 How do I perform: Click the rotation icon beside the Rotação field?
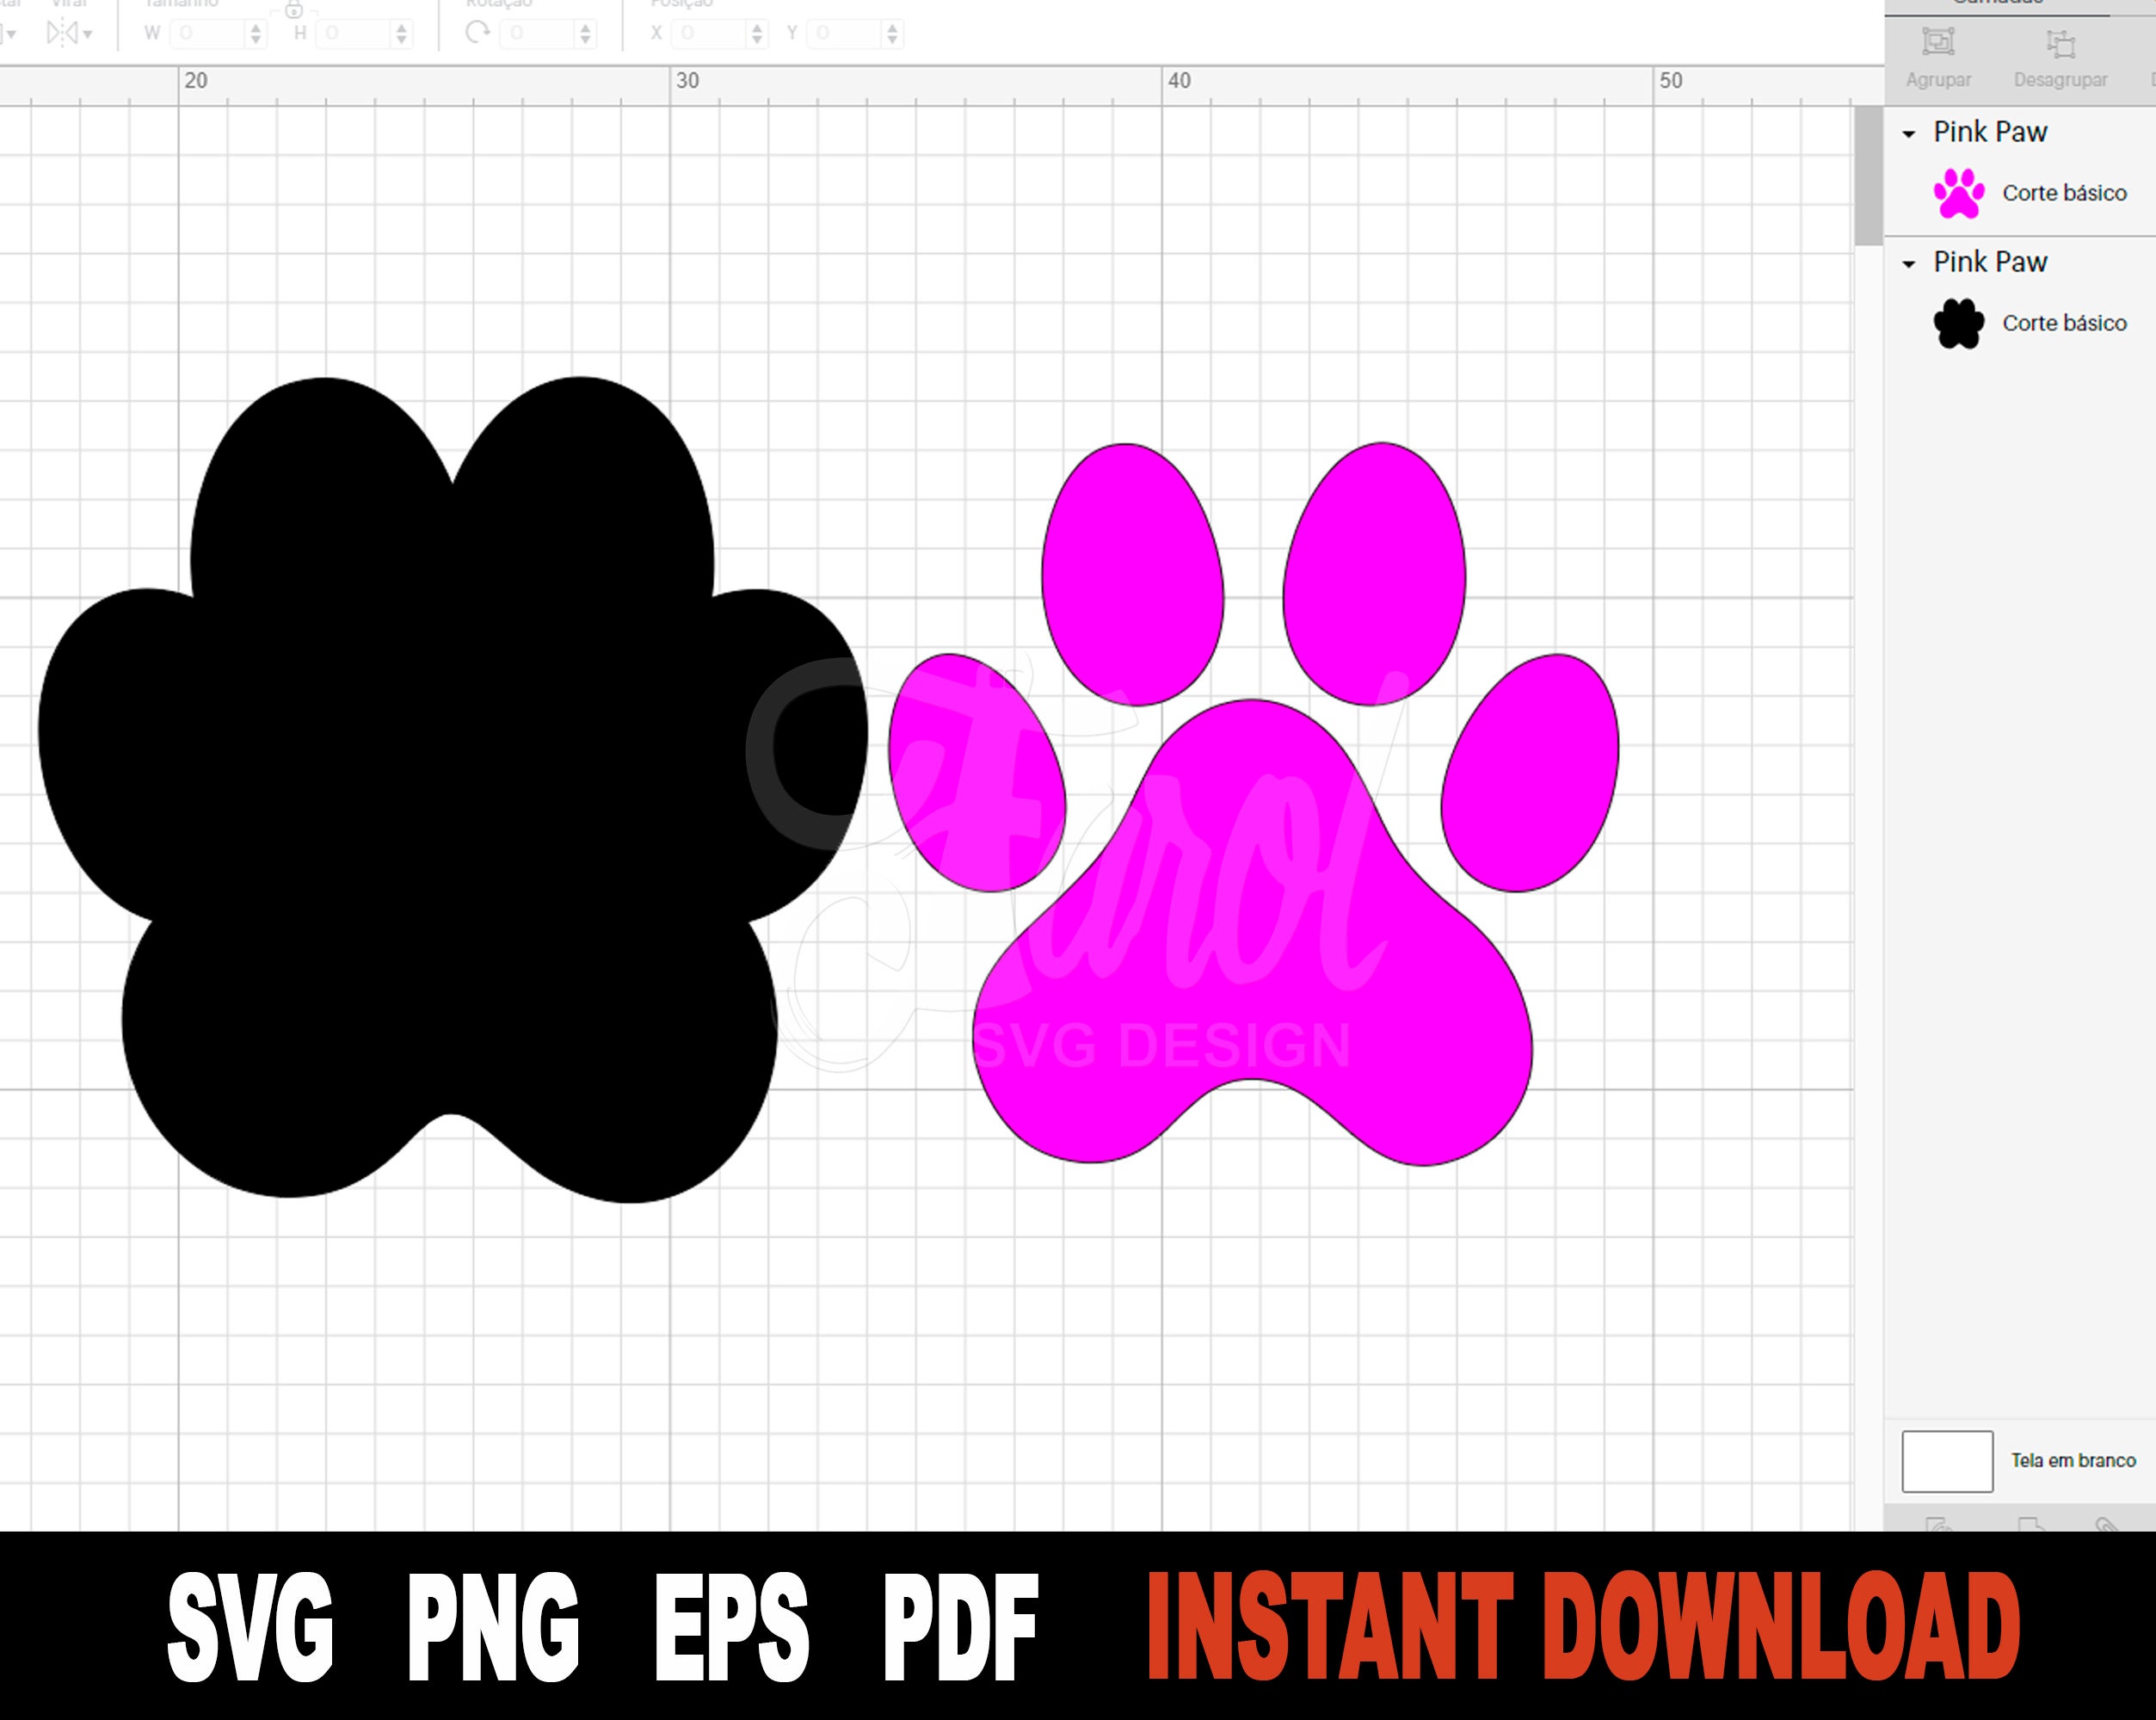tap(480, 33)
